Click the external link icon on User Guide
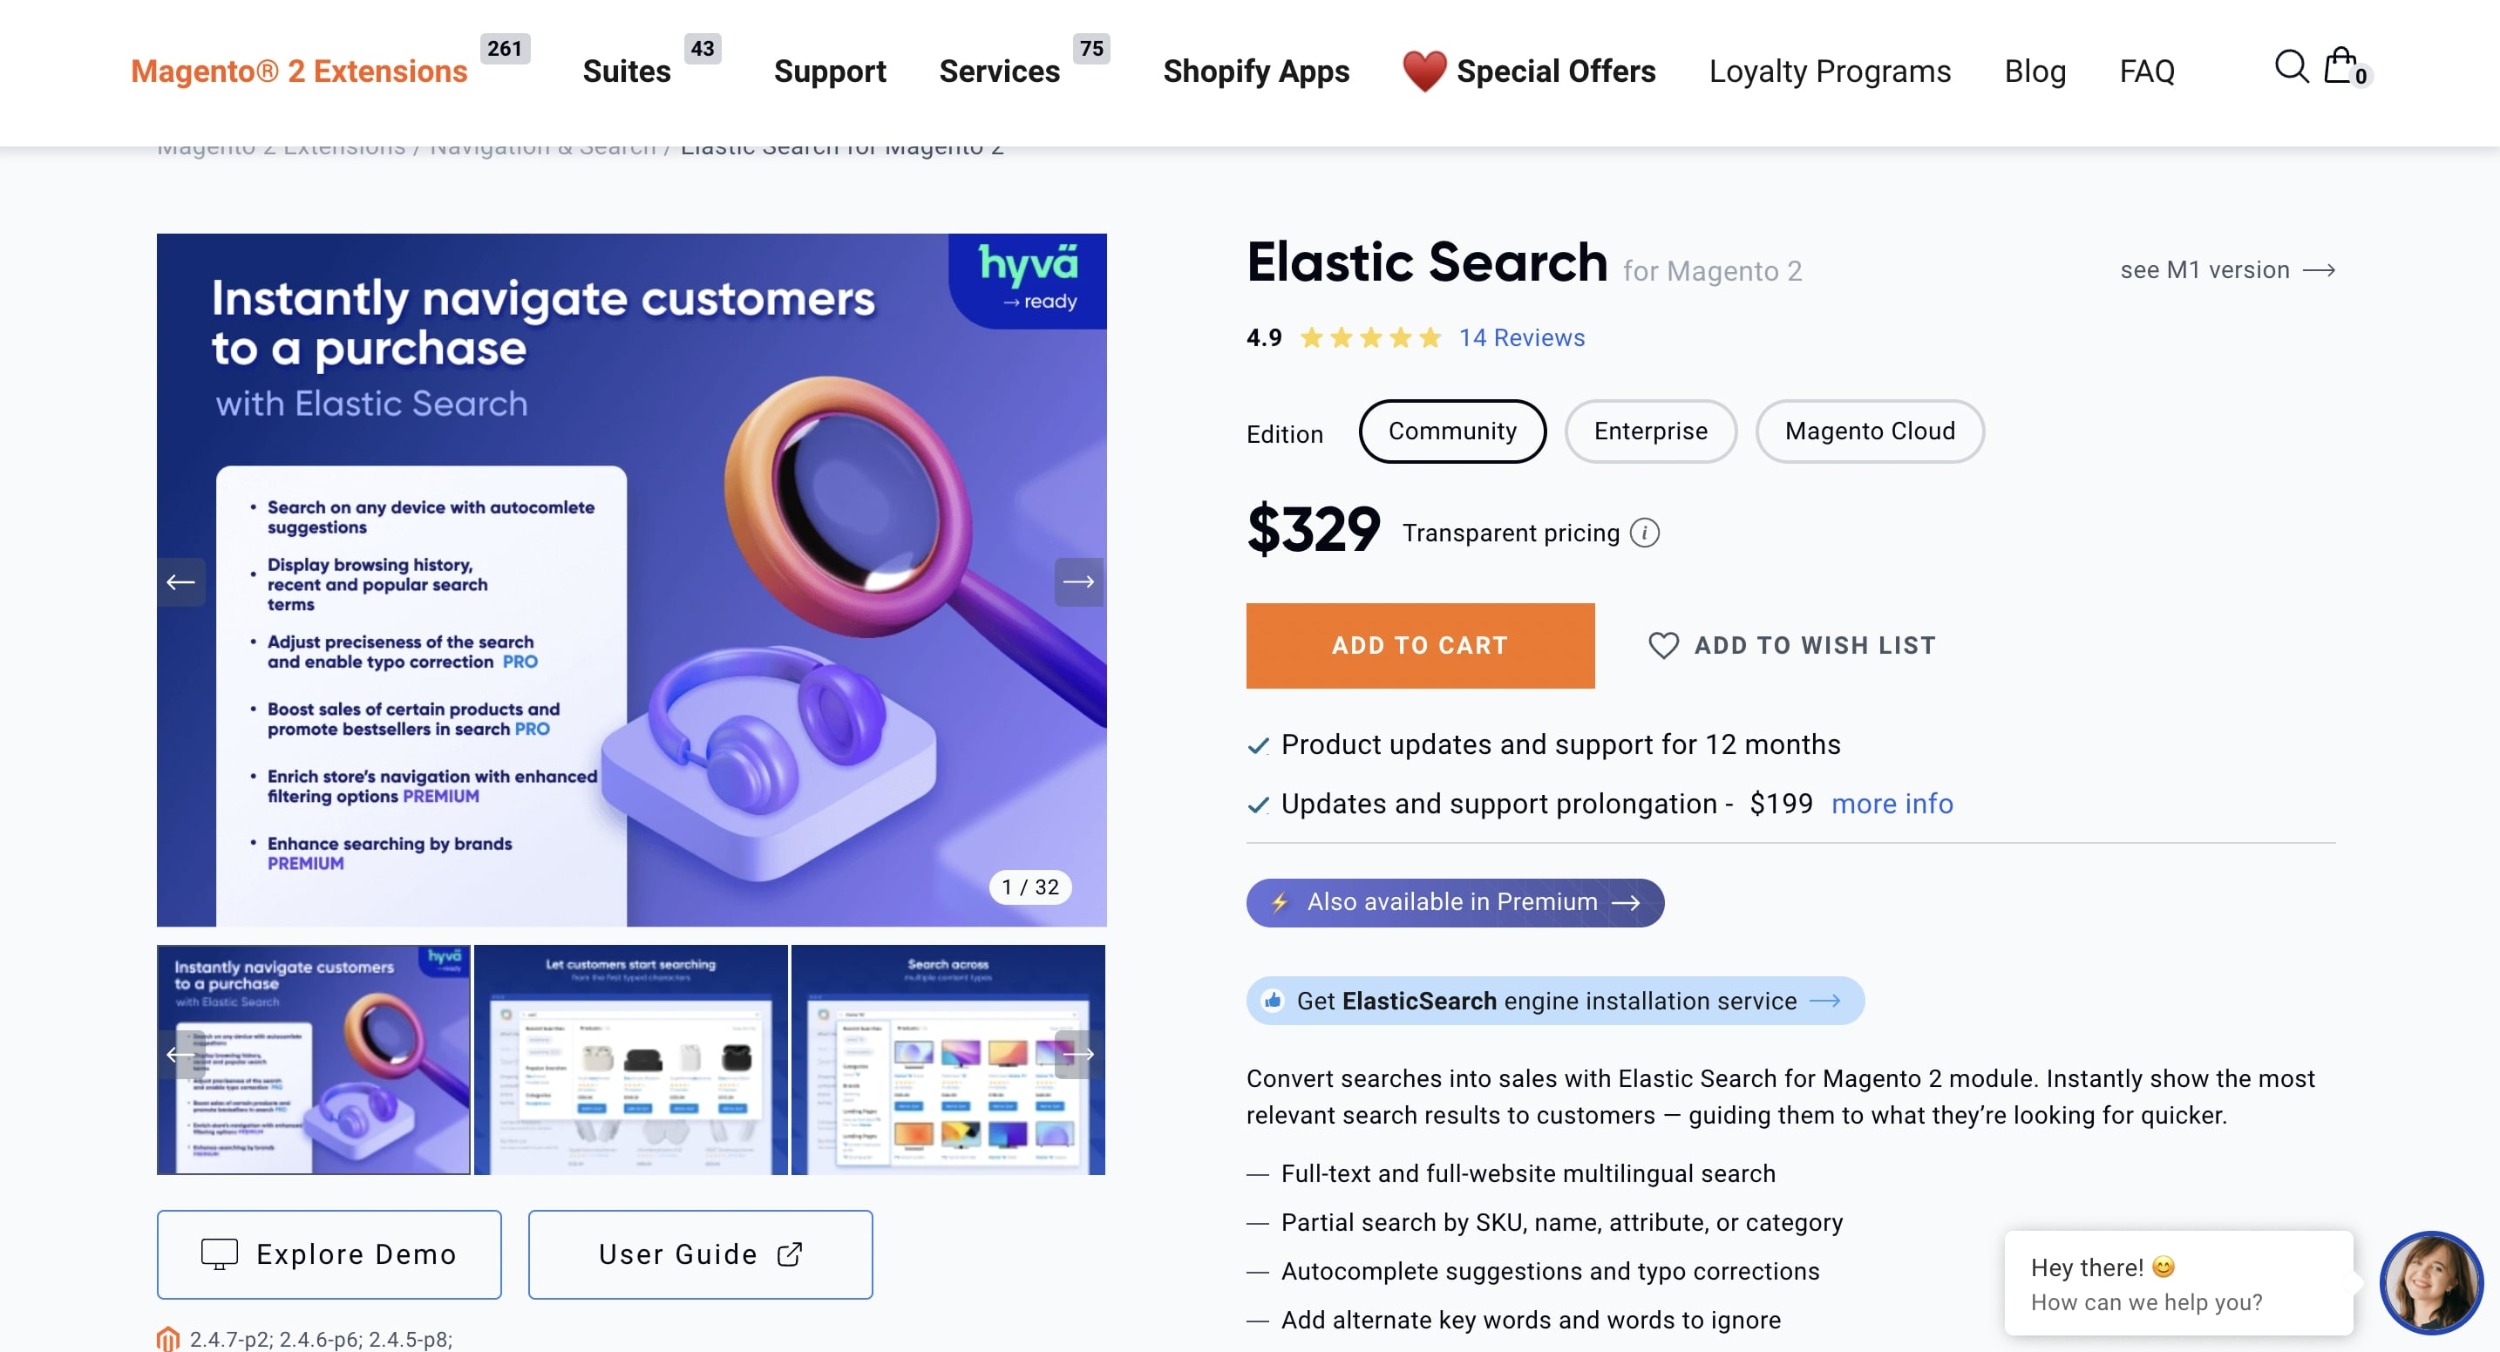Viewport: 2500px width, 1352px height. click(x=789, y=1253)
